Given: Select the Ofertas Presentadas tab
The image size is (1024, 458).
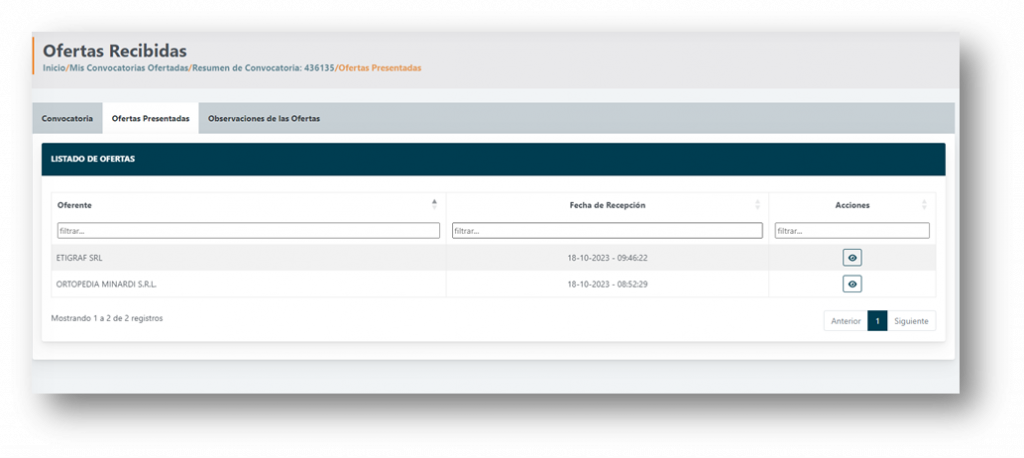Looking at the screenshot, I should coord(151,119).
